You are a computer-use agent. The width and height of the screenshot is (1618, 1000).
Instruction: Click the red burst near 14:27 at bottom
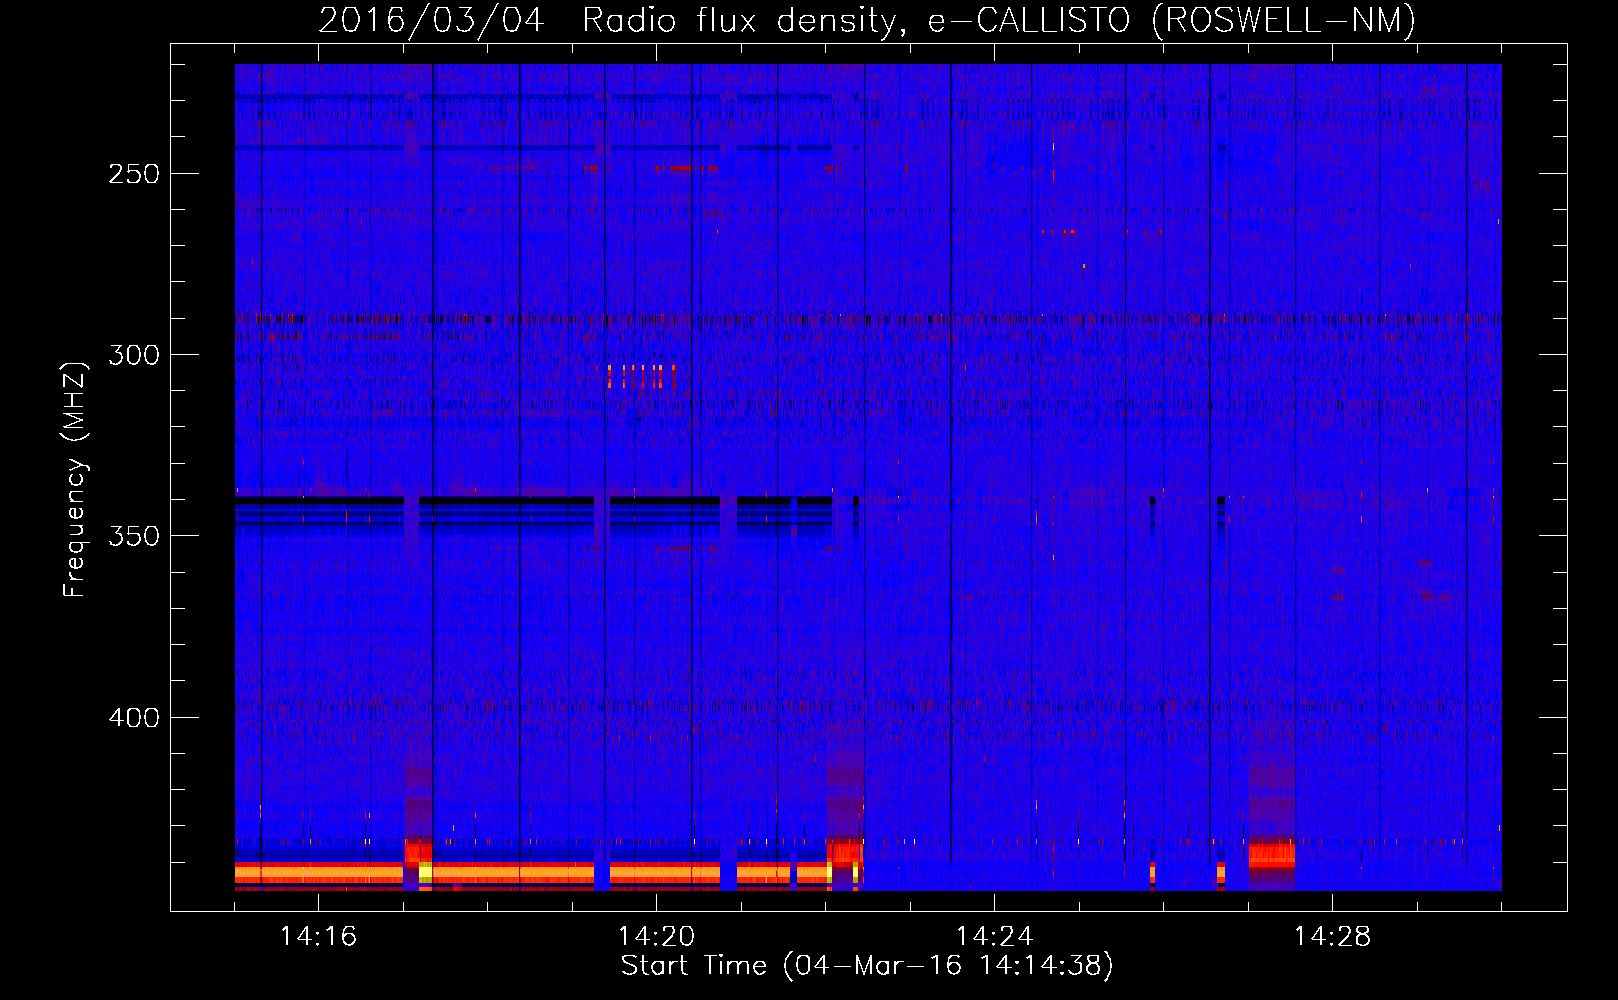[1272, 855]
